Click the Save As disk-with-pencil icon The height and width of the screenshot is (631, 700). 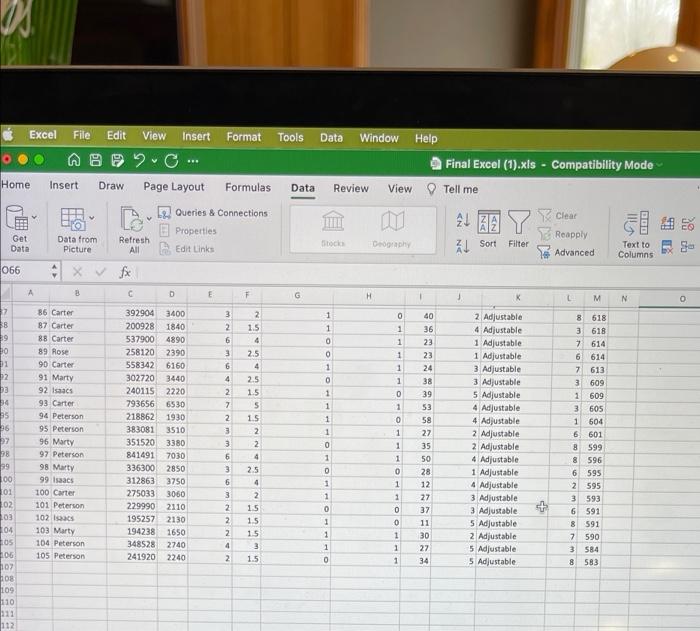117,160
